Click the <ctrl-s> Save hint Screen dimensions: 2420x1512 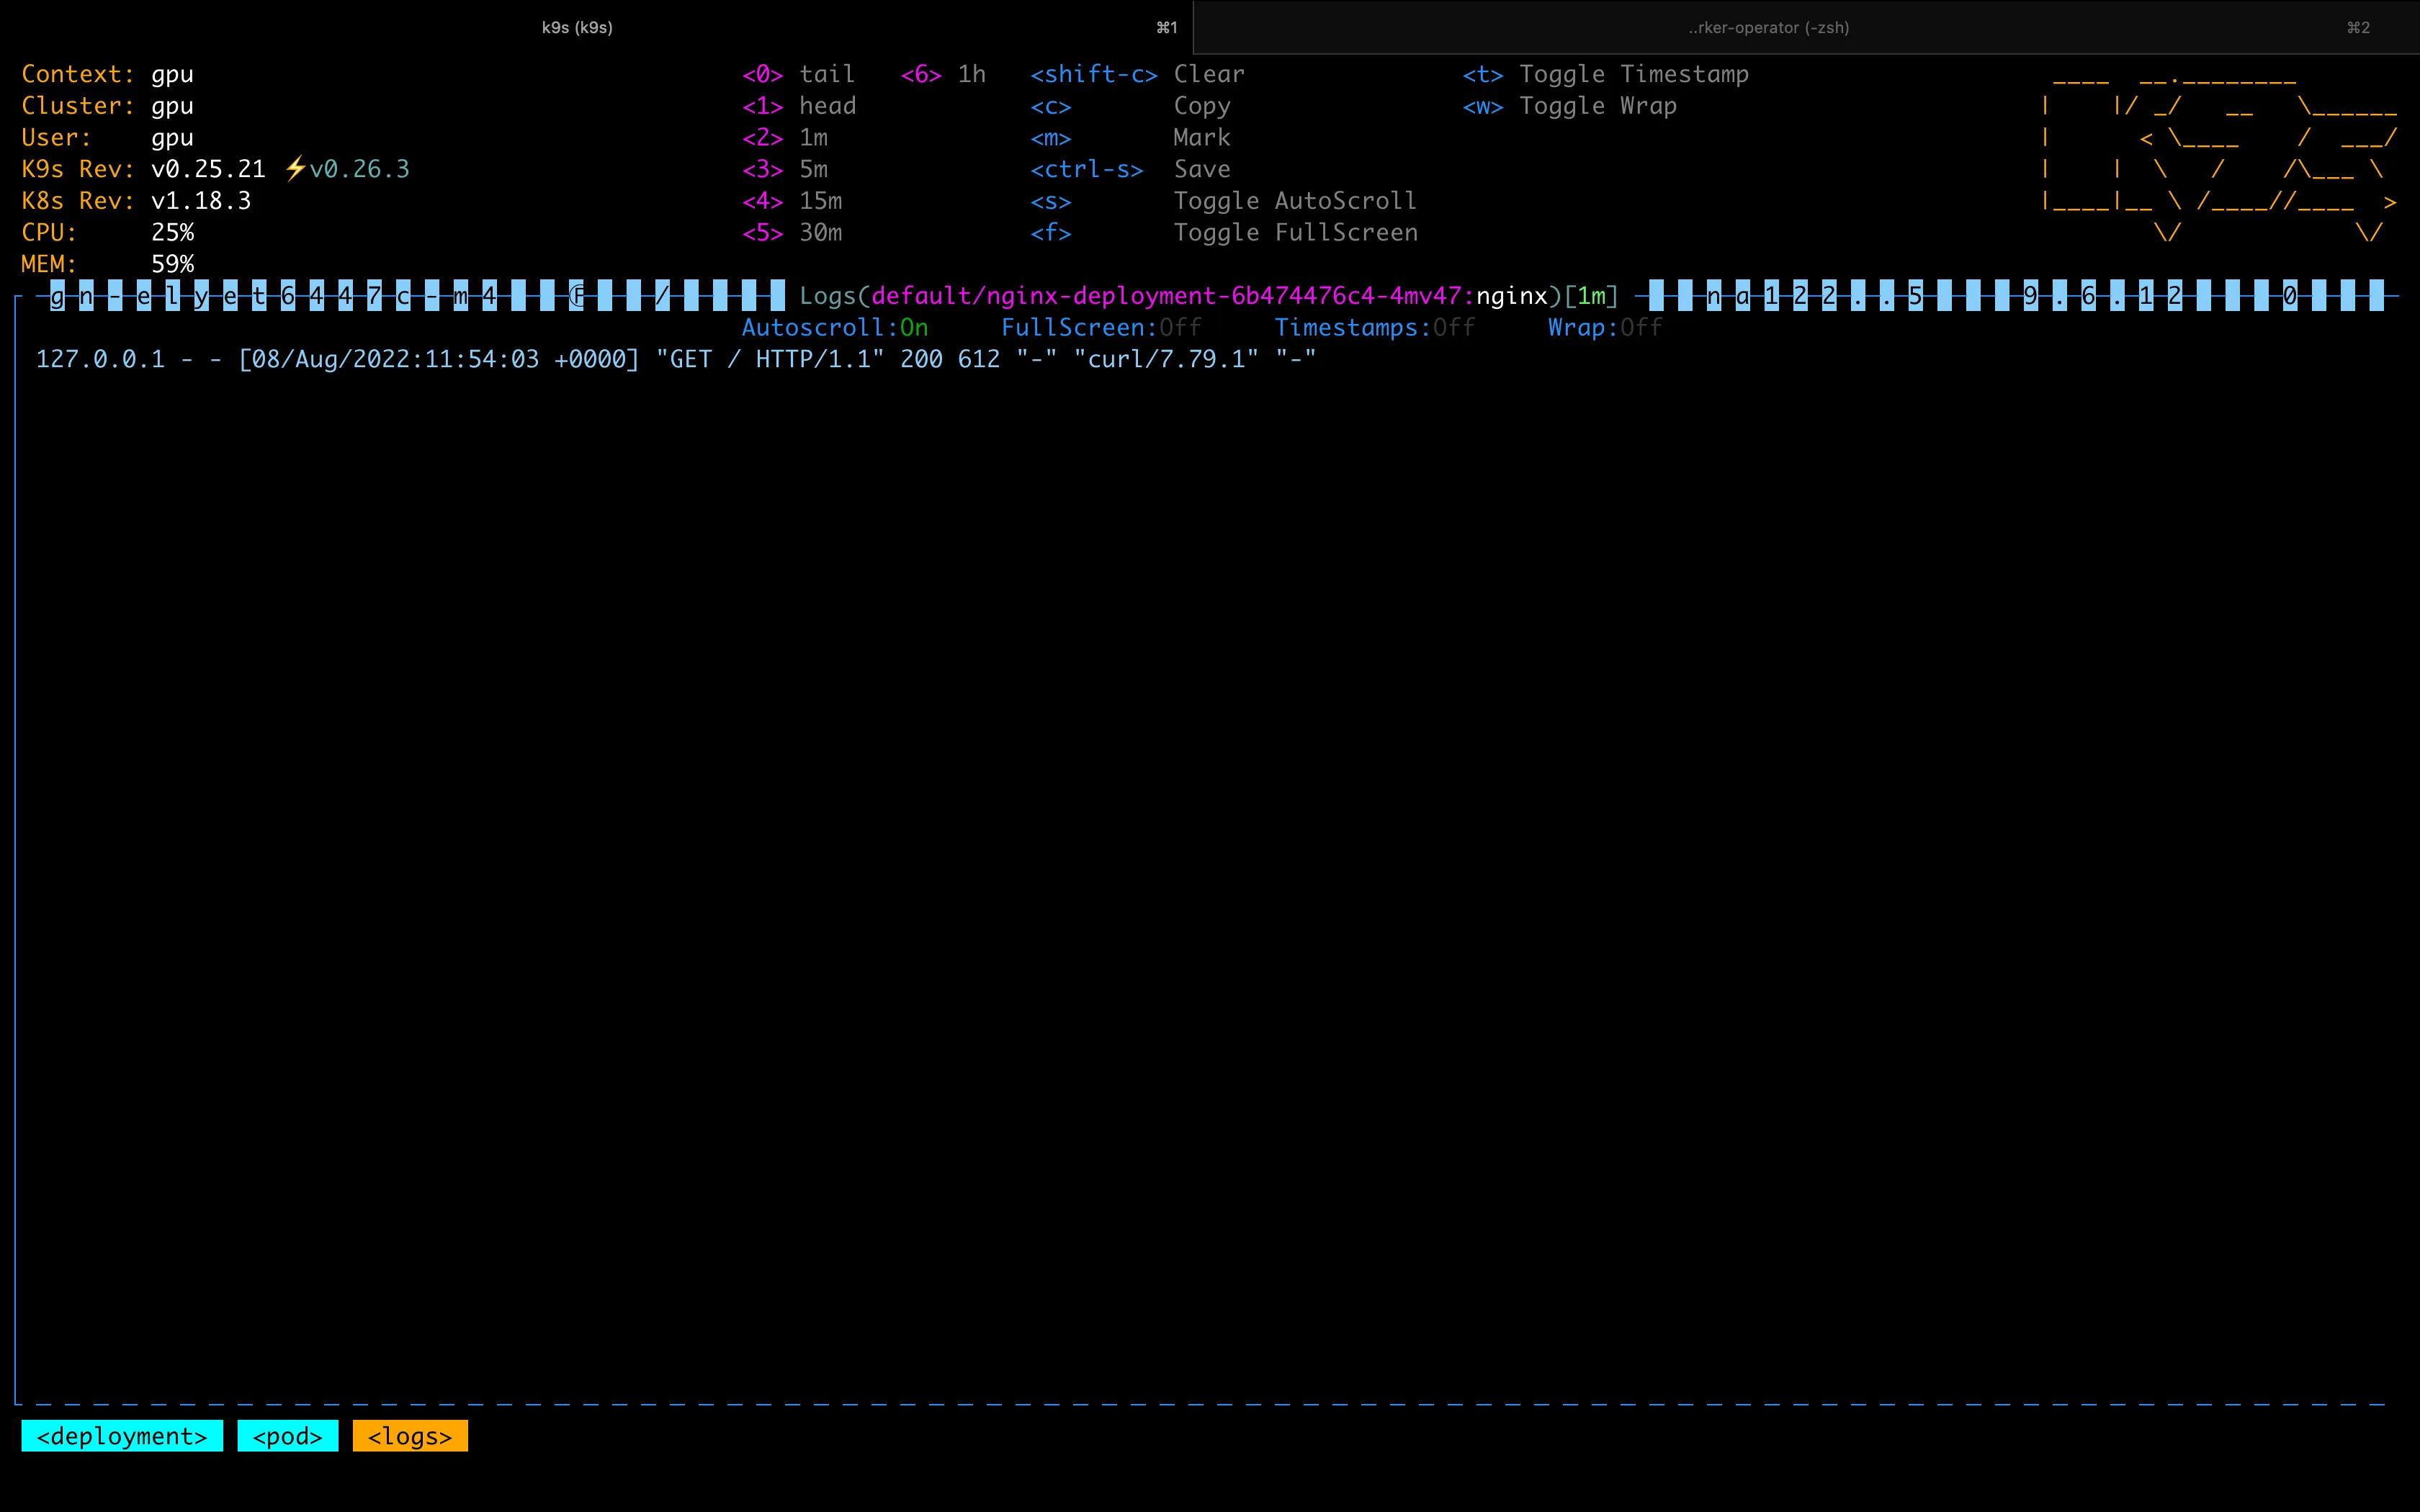click(x=1130, y=169)
